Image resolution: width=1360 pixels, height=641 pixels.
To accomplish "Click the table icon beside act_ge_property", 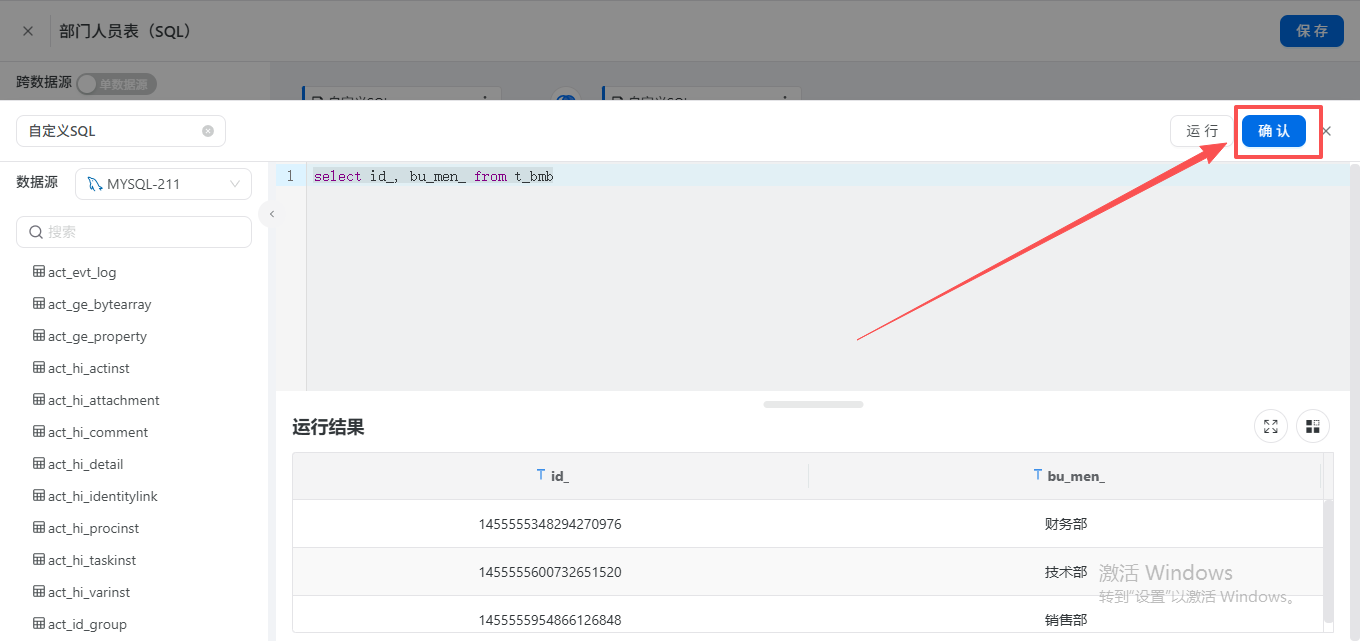I will 39,336.
